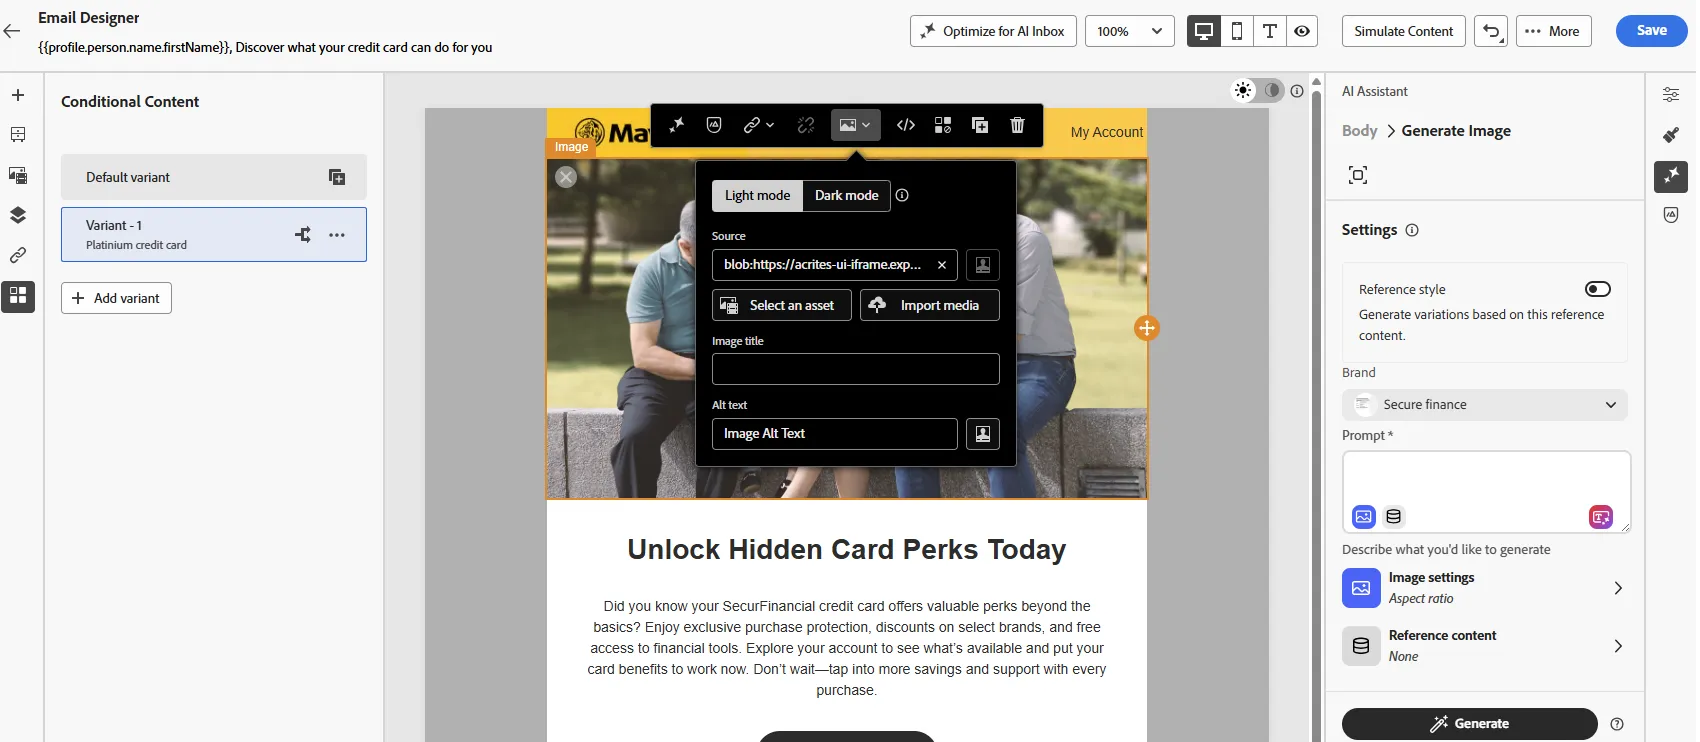This screenshot has height=742, width=1700.
Task: Open Variant - 1 options ellipsis
Action: tap(337, 235)
